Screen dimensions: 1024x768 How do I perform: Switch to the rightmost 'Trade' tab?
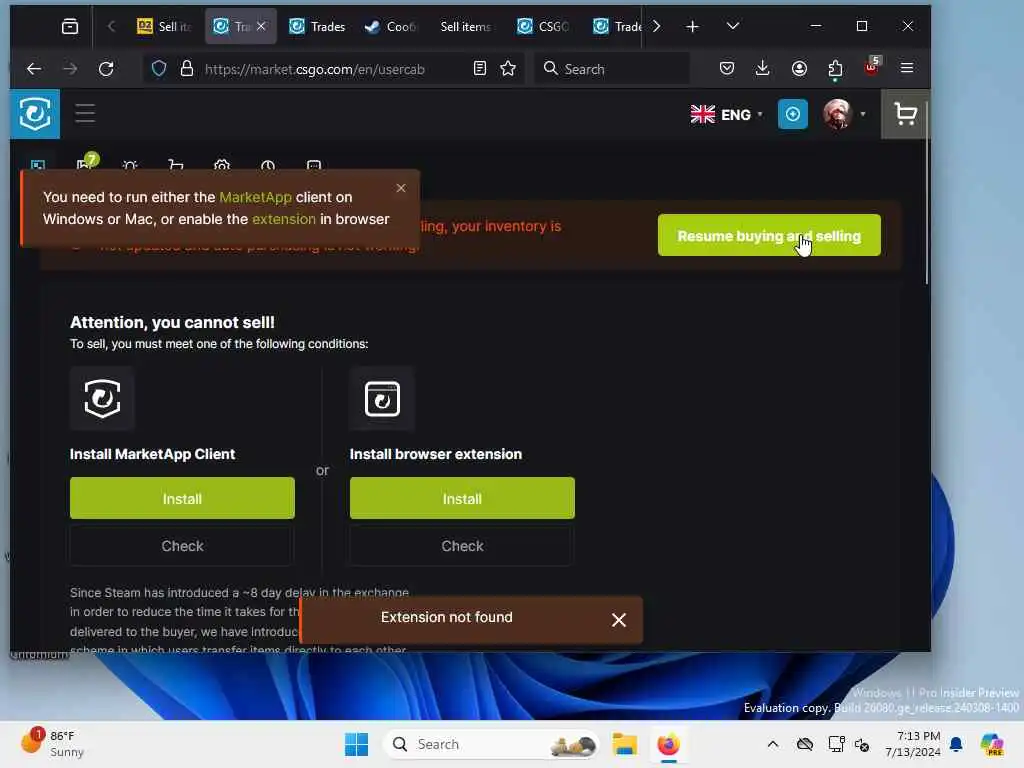[x=618, y=26]
